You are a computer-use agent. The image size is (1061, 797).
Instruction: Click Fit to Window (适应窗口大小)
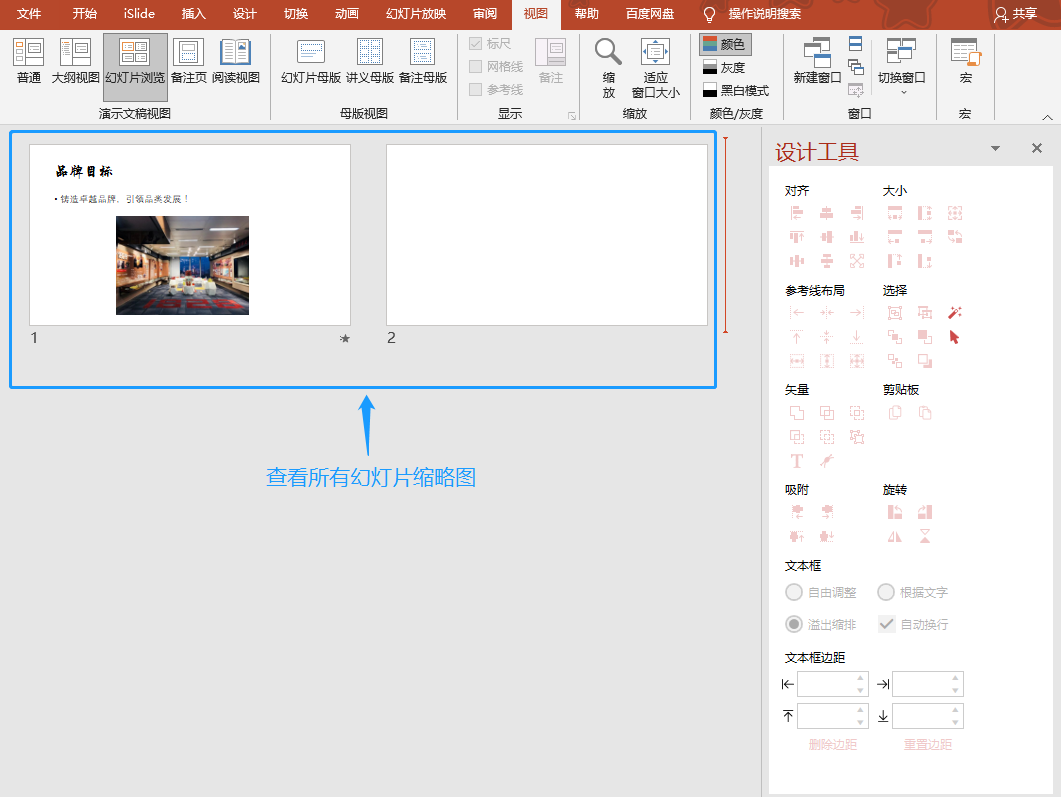coord(655,68)
